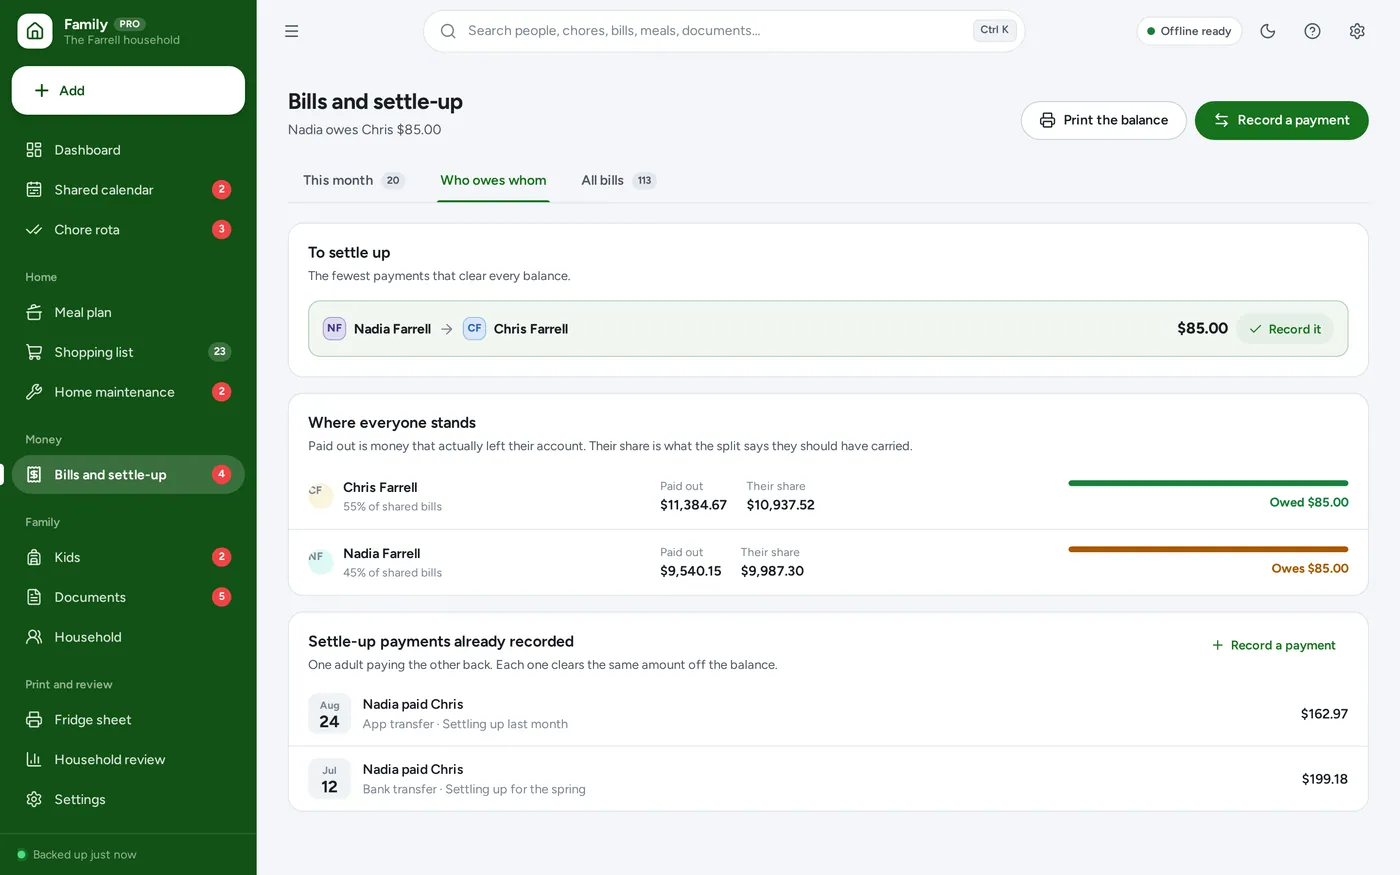The width and height of the screenshot is (1400, 875).
Task: Toggle the sidebar with the hamburger icon
Action: coord(292,31)
